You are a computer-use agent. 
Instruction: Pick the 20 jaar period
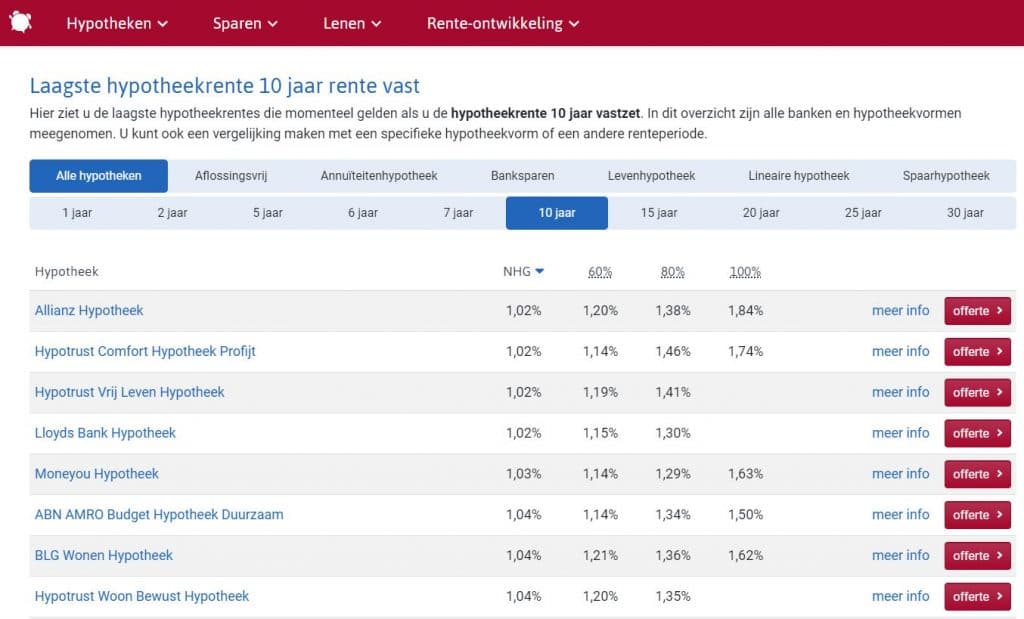761,213
